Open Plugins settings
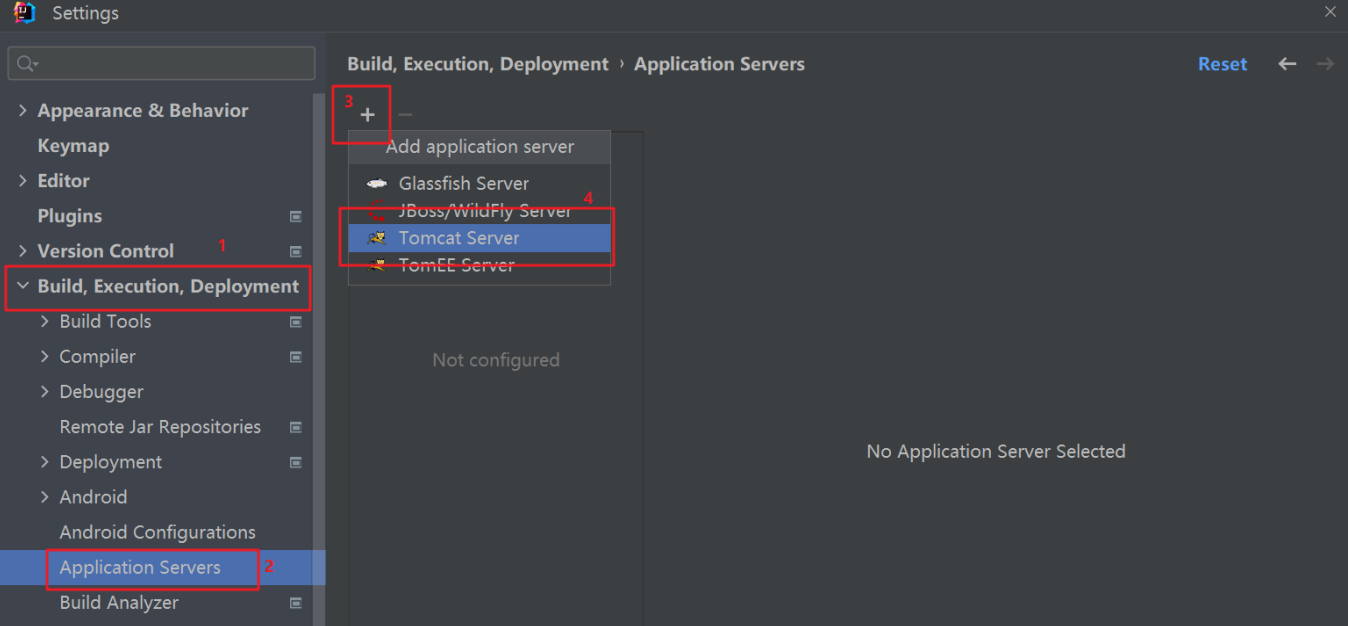Screen dimensions: 1348x626 pyautogui.click(x=70, y=216)
